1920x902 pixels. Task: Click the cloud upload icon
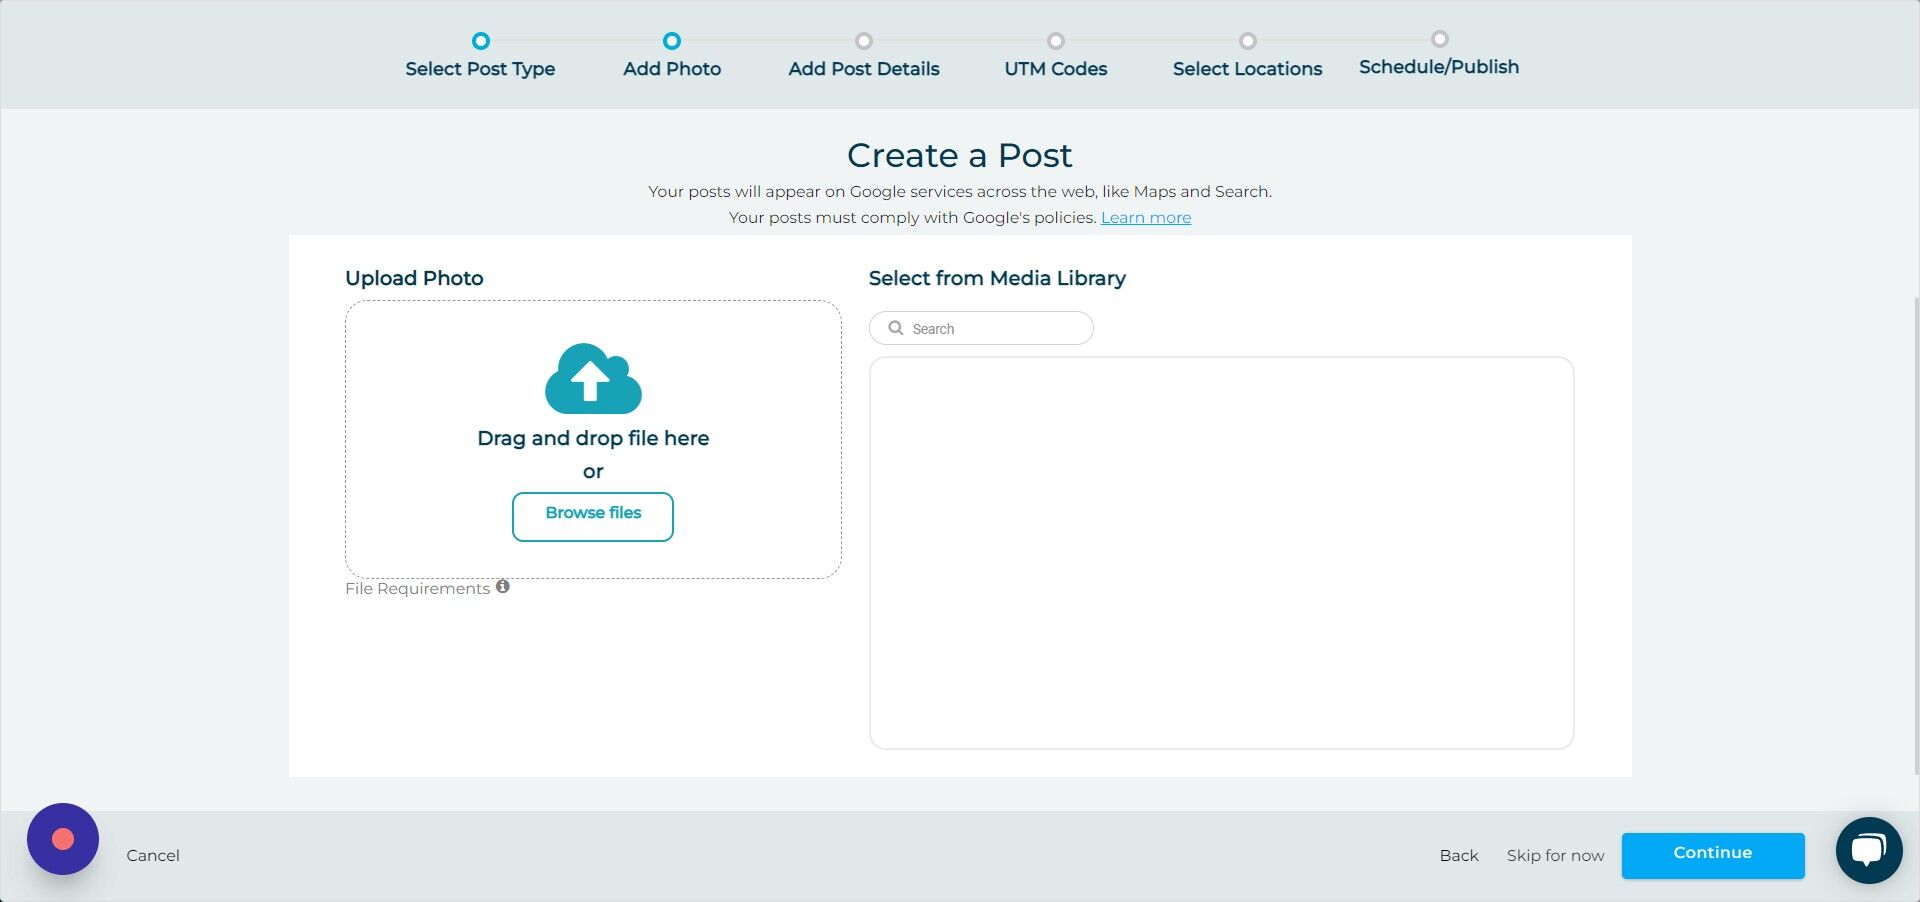point(593,379)
